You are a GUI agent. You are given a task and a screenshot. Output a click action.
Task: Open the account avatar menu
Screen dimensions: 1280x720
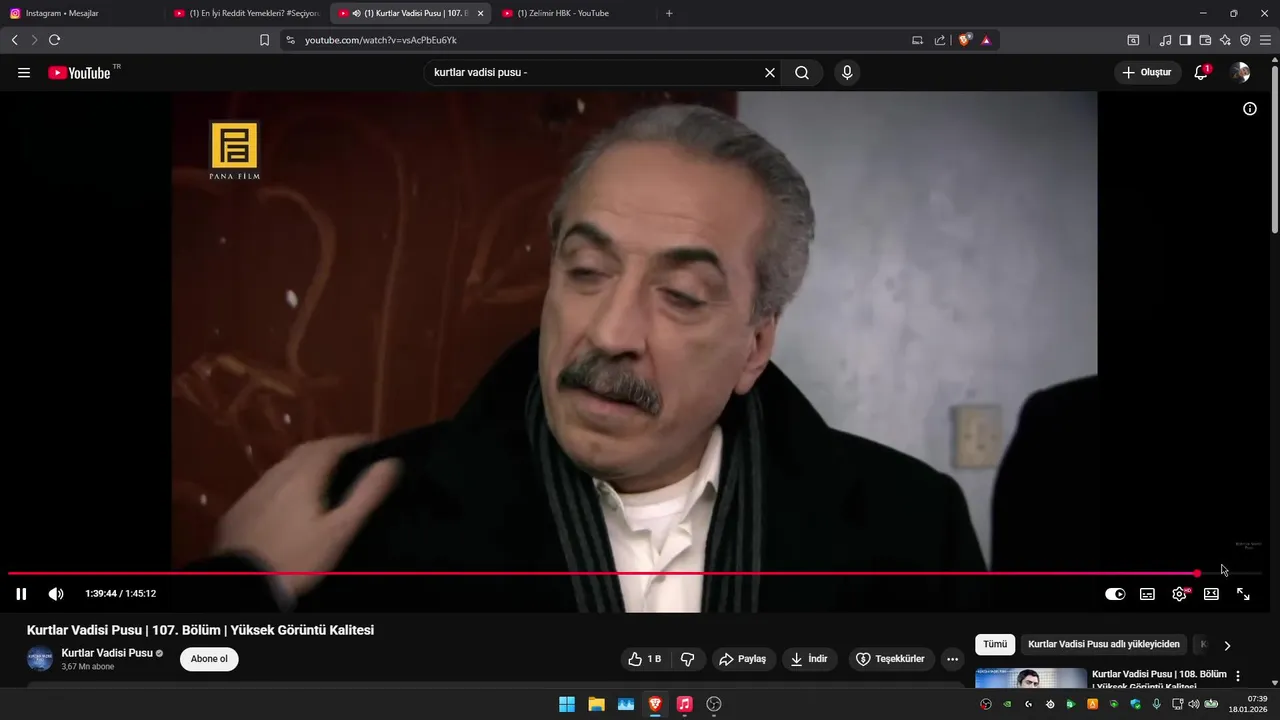[x=1240, y=73]
